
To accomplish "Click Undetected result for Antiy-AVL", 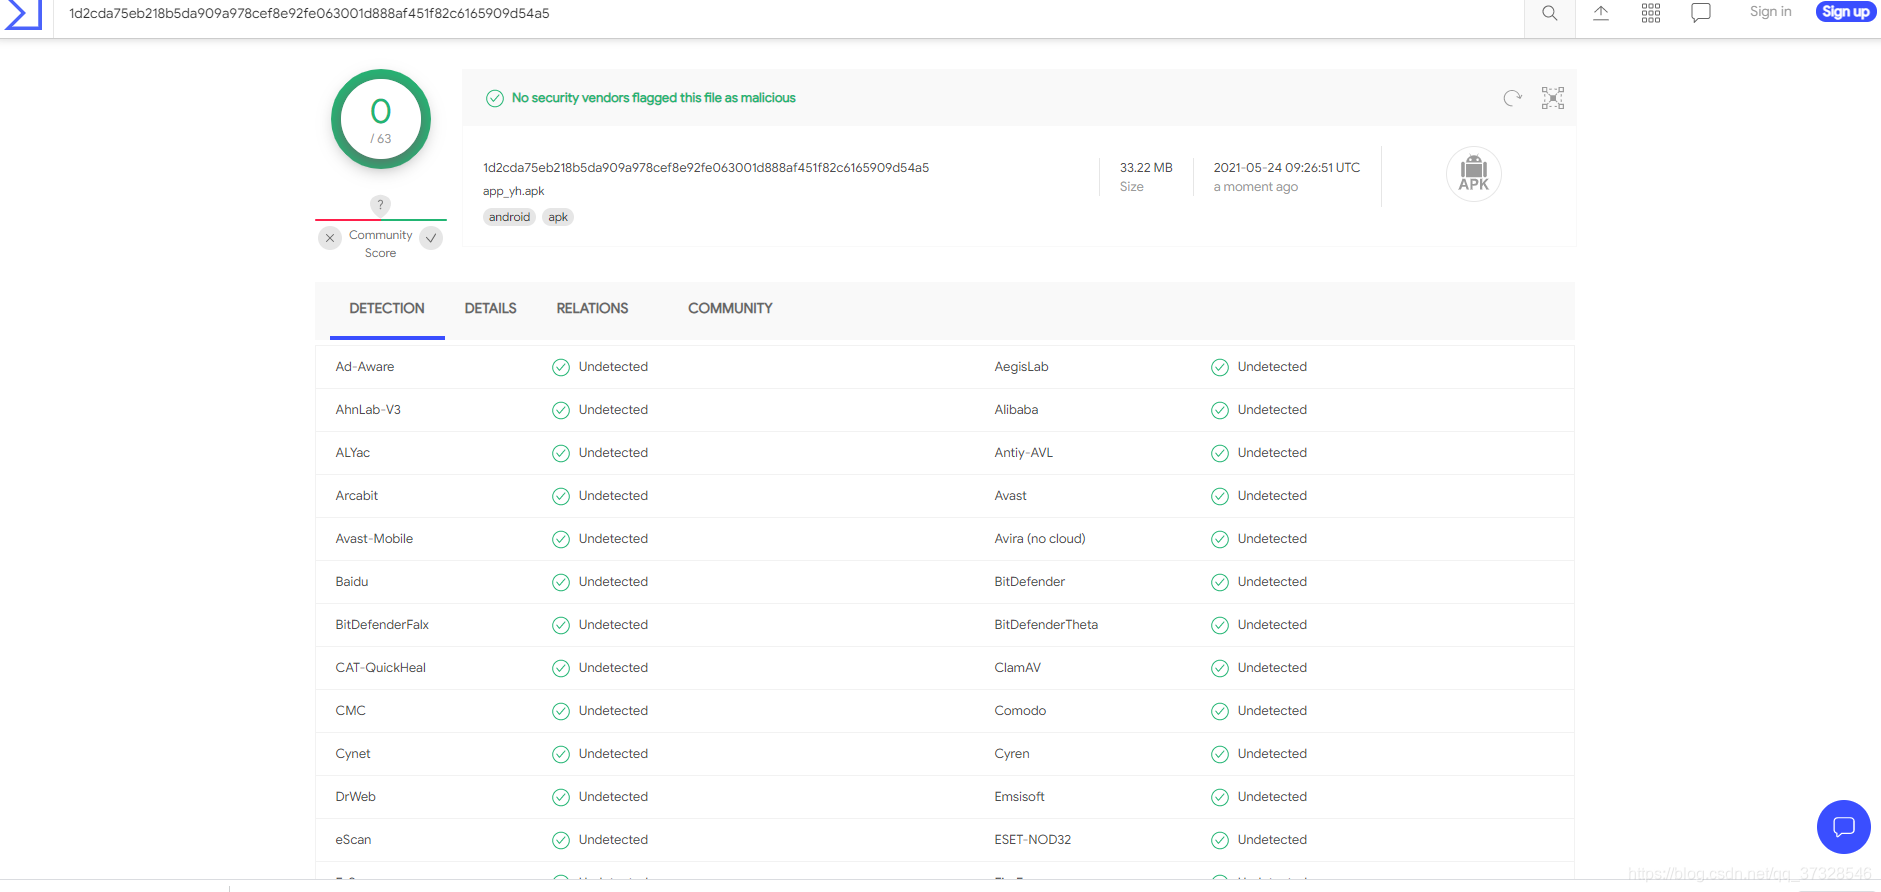I will [1272, 453].
